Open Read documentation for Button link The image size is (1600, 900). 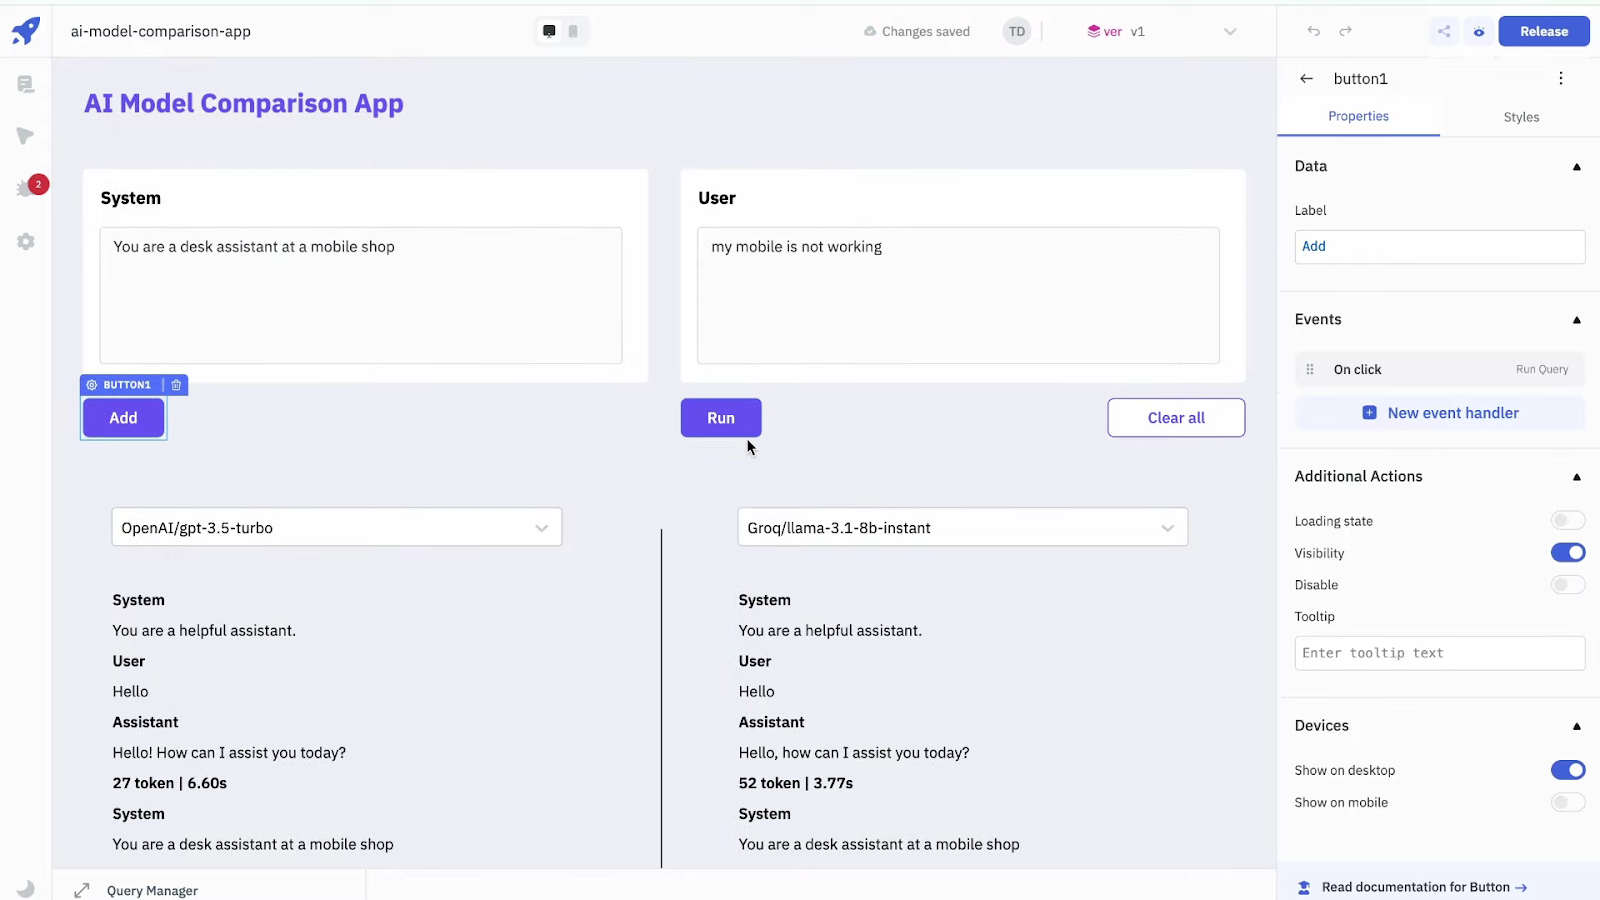[1424, 887]
